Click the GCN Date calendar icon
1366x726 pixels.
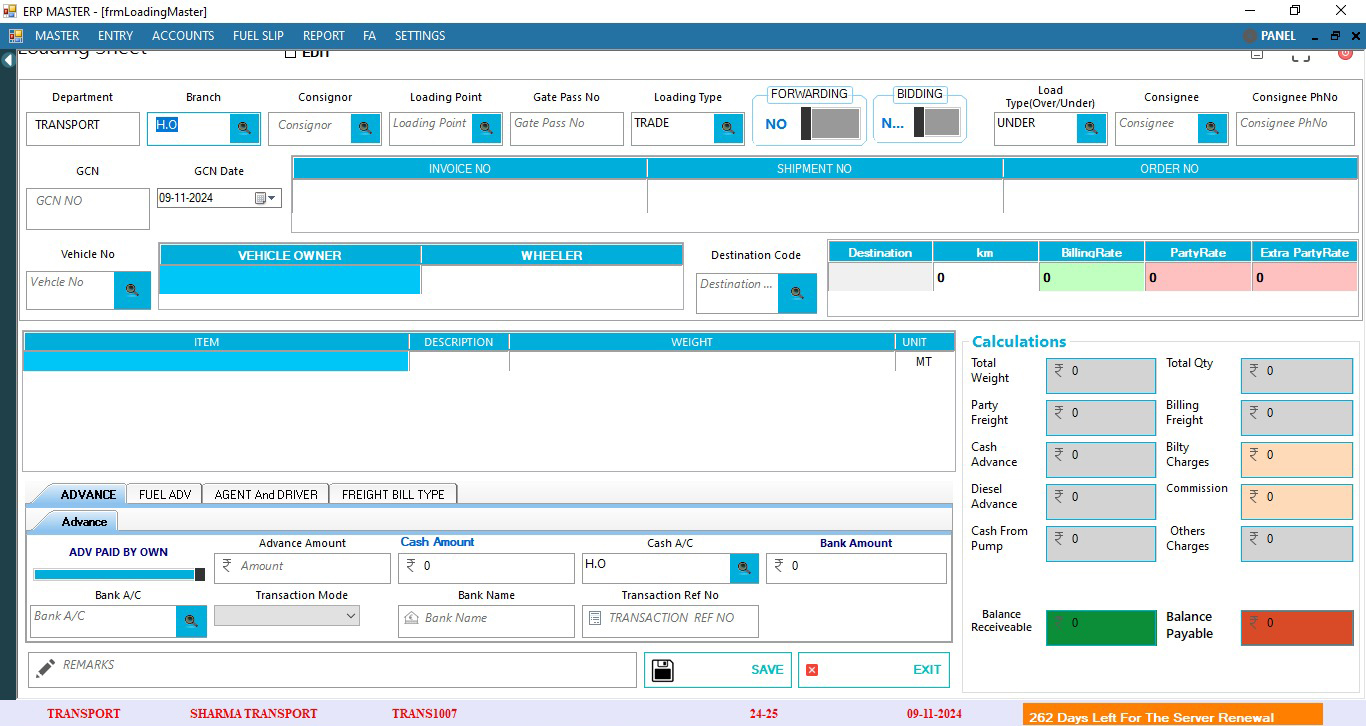click(x=260, y=198)
